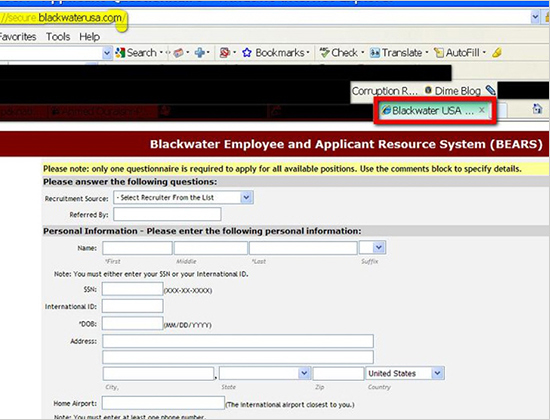Click the Bookmarks button label
This screenshot has width=550, height=420.
[x=280, y=53]
